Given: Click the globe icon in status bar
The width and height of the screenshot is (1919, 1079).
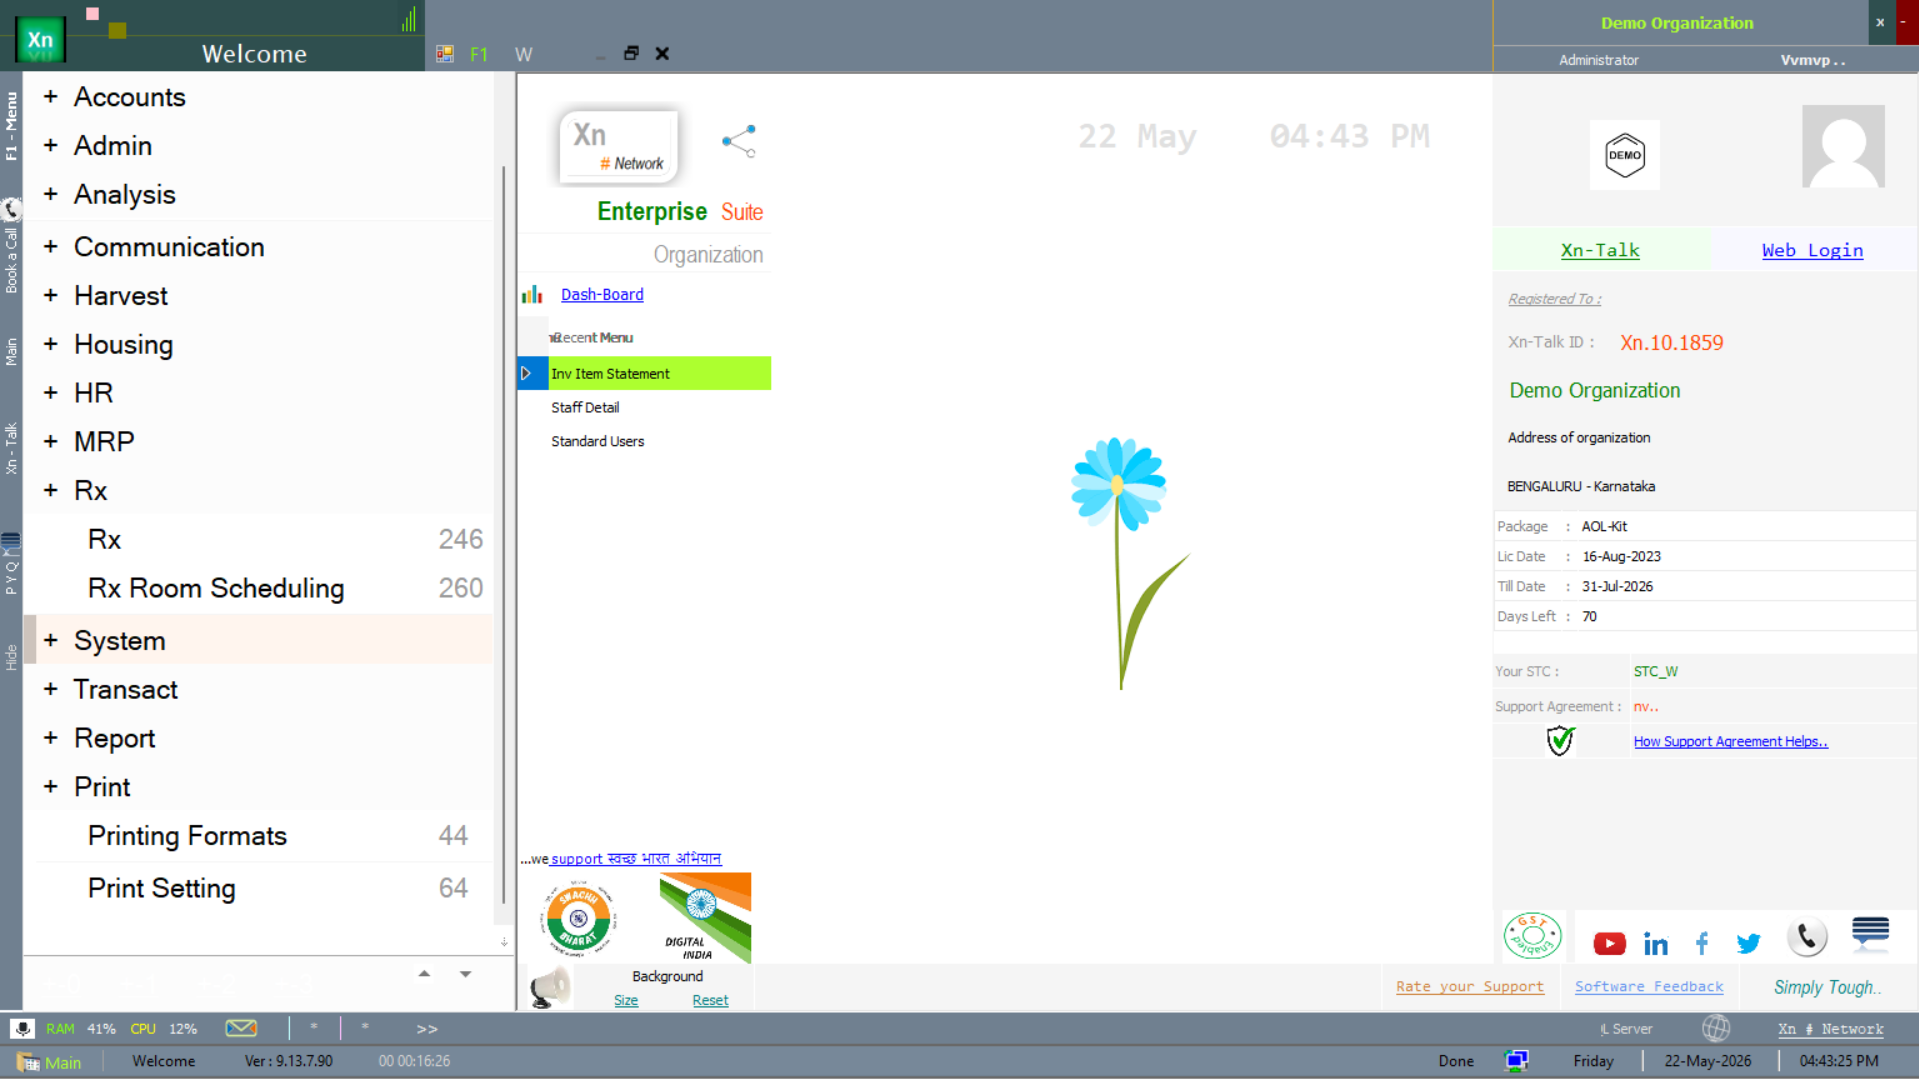Looking at the screenshot, I should [1716, 1028].
